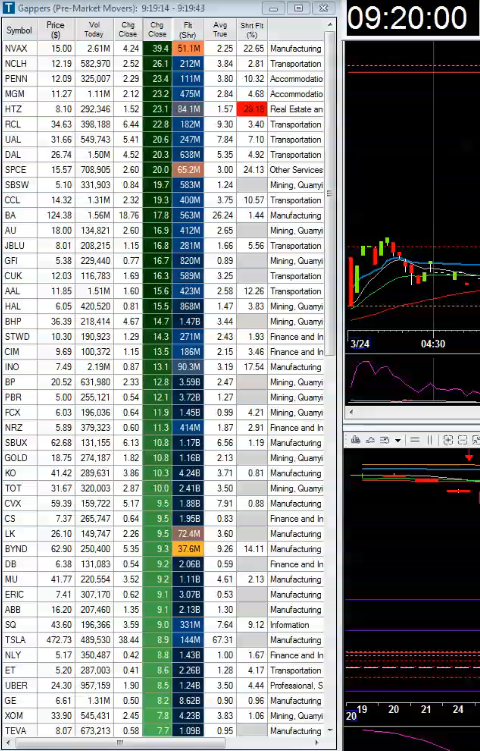Click the third chart-style icon before the arrow
The width and height of the screenshot is (480, 751).
pyautogui.click(x=385, y=440)
